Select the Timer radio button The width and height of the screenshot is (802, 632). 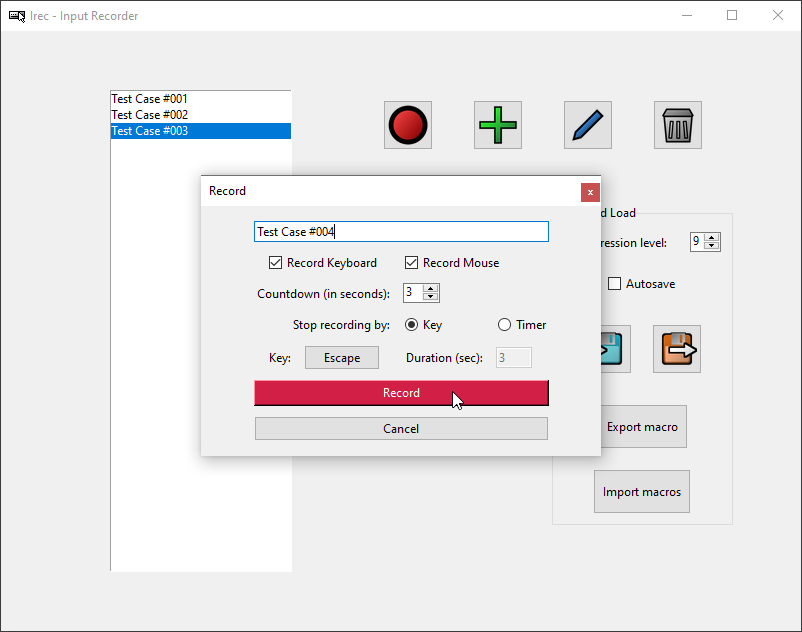(505, 325)
